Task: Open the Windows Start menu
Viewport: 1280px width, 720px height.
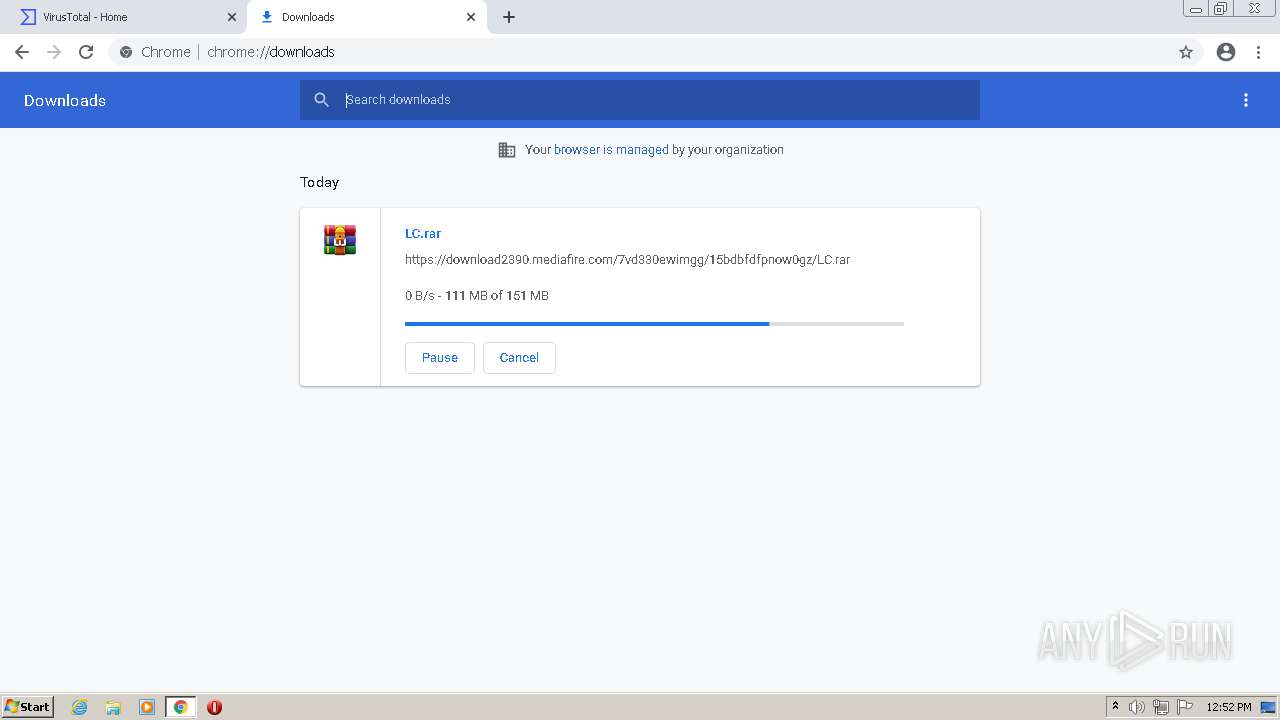Action: pos(28,707)
